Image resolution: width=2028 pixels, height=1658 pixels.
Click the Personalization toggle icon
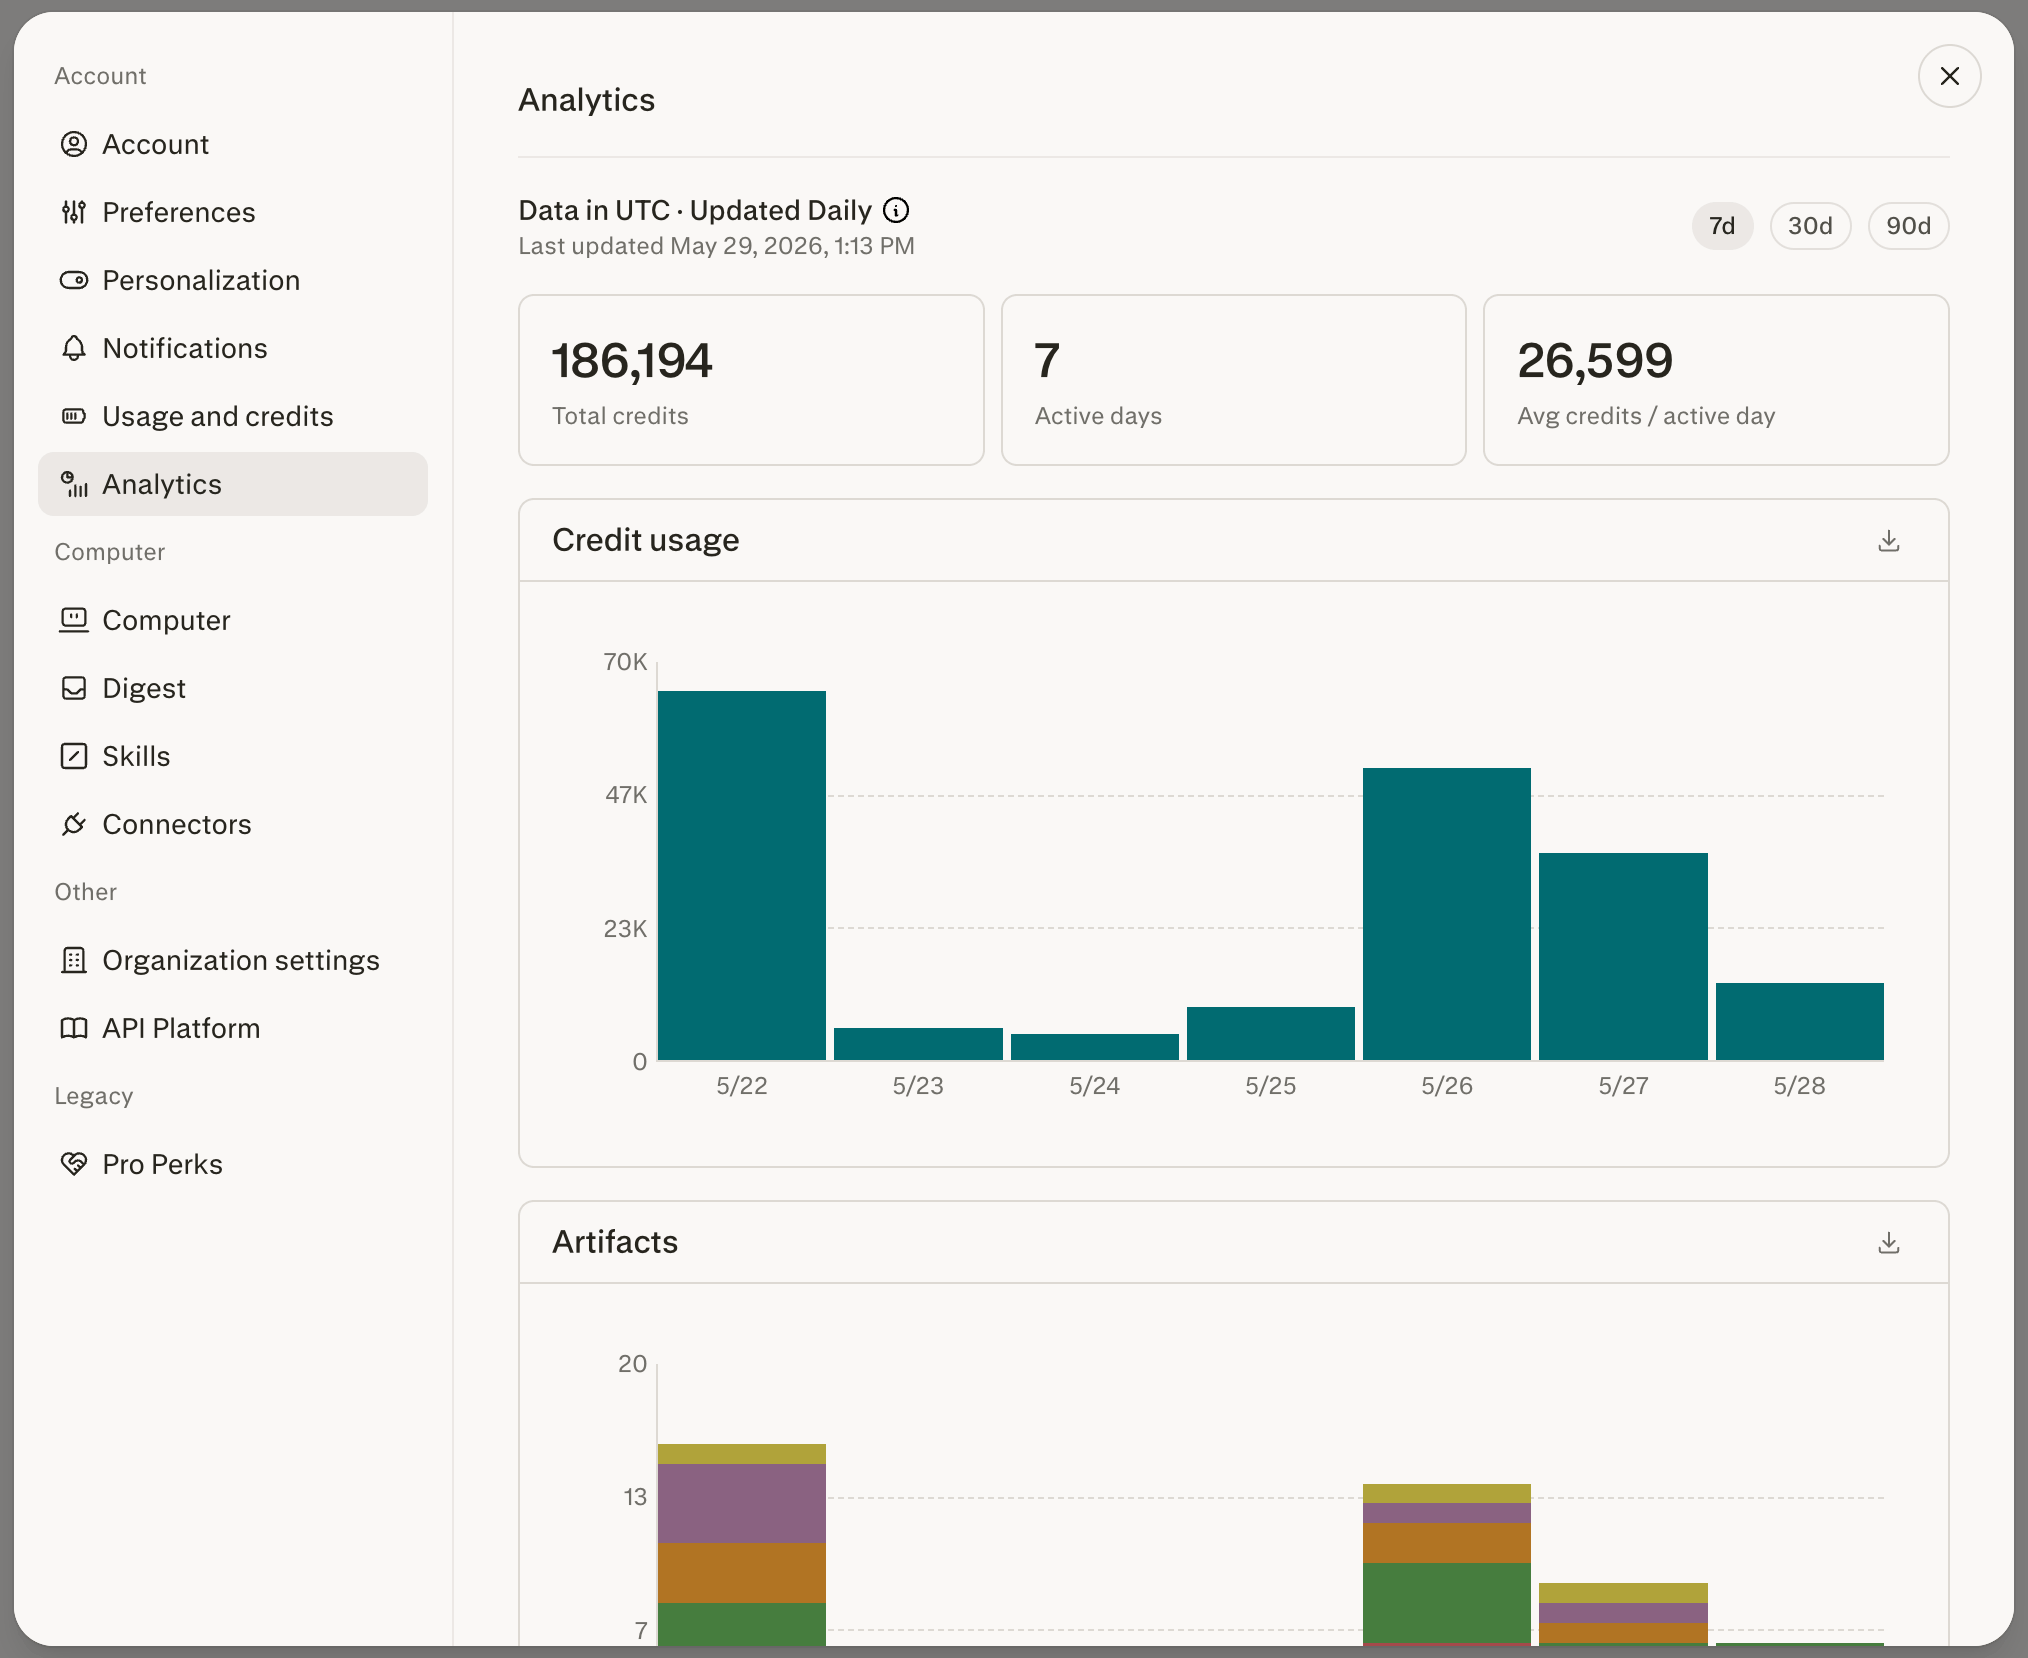(74, 280)
